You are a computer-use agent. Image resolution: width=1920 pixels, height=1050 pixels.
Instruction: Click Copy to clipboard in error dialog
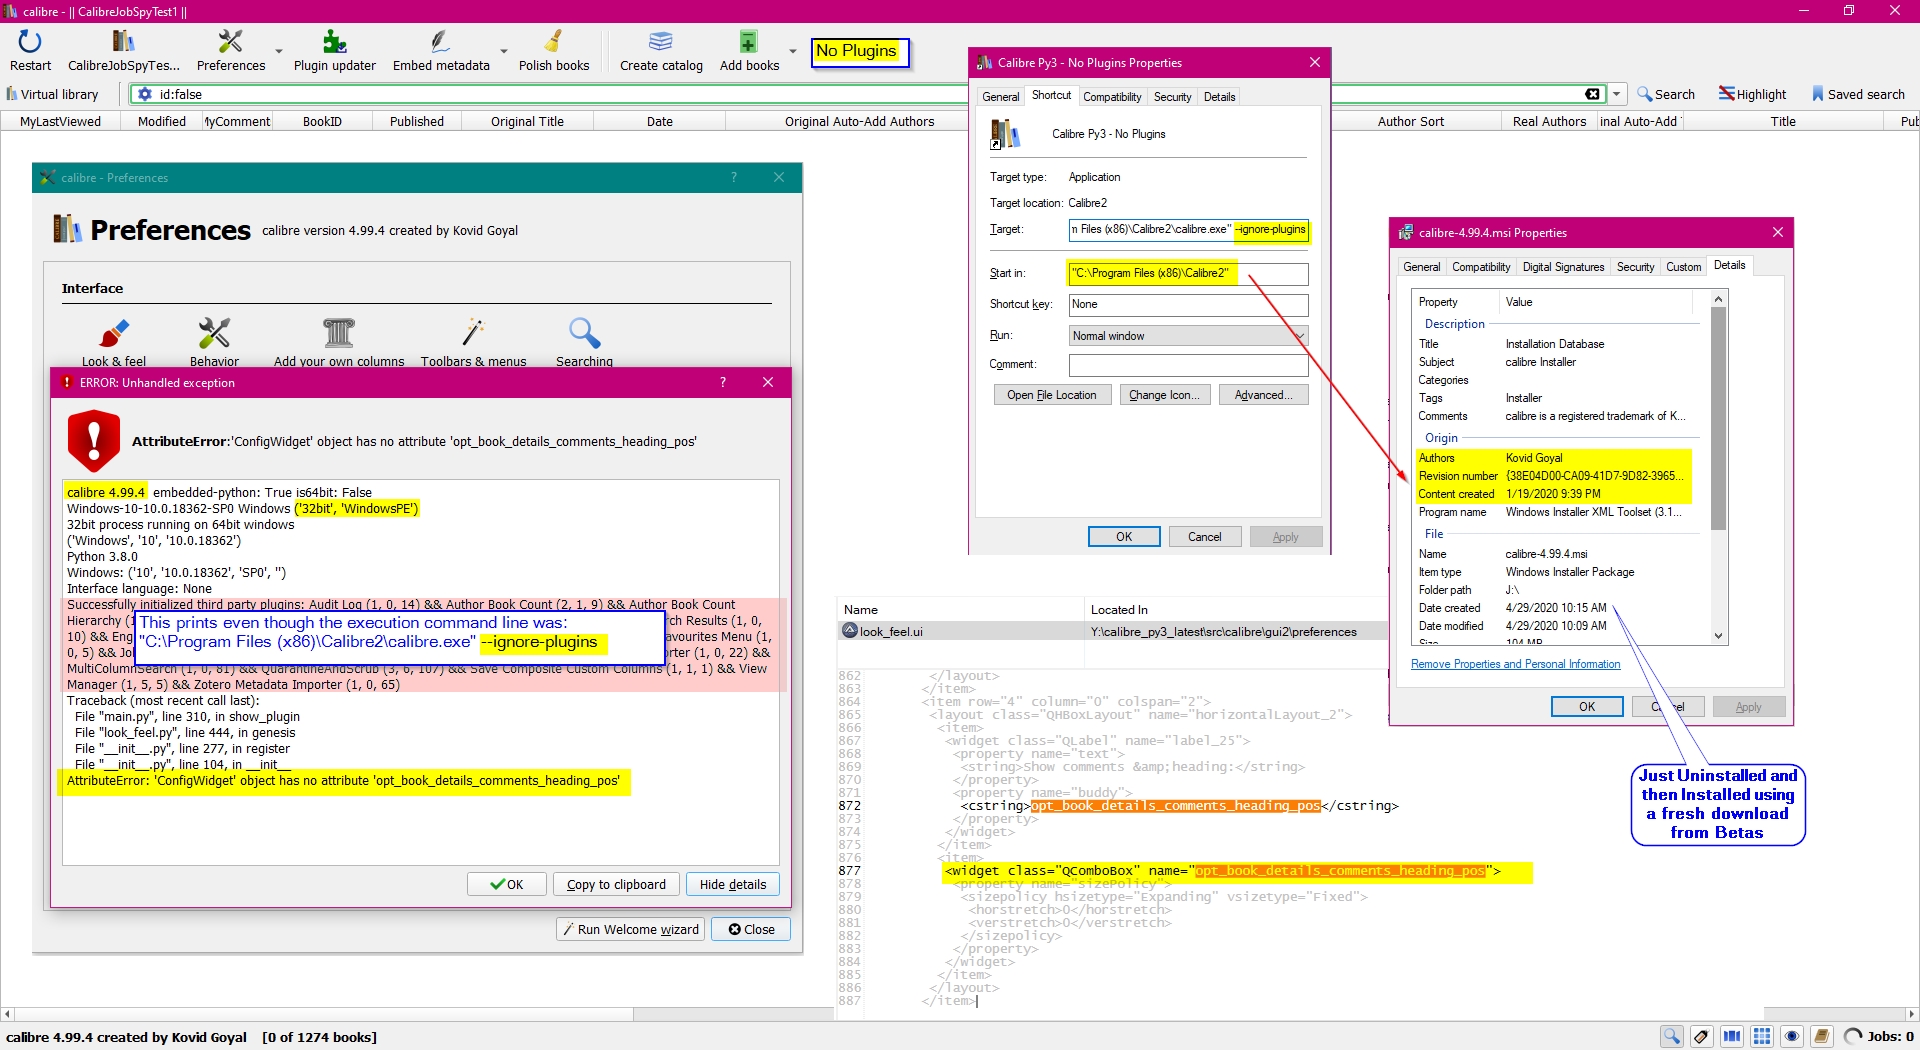coord(616,884)
